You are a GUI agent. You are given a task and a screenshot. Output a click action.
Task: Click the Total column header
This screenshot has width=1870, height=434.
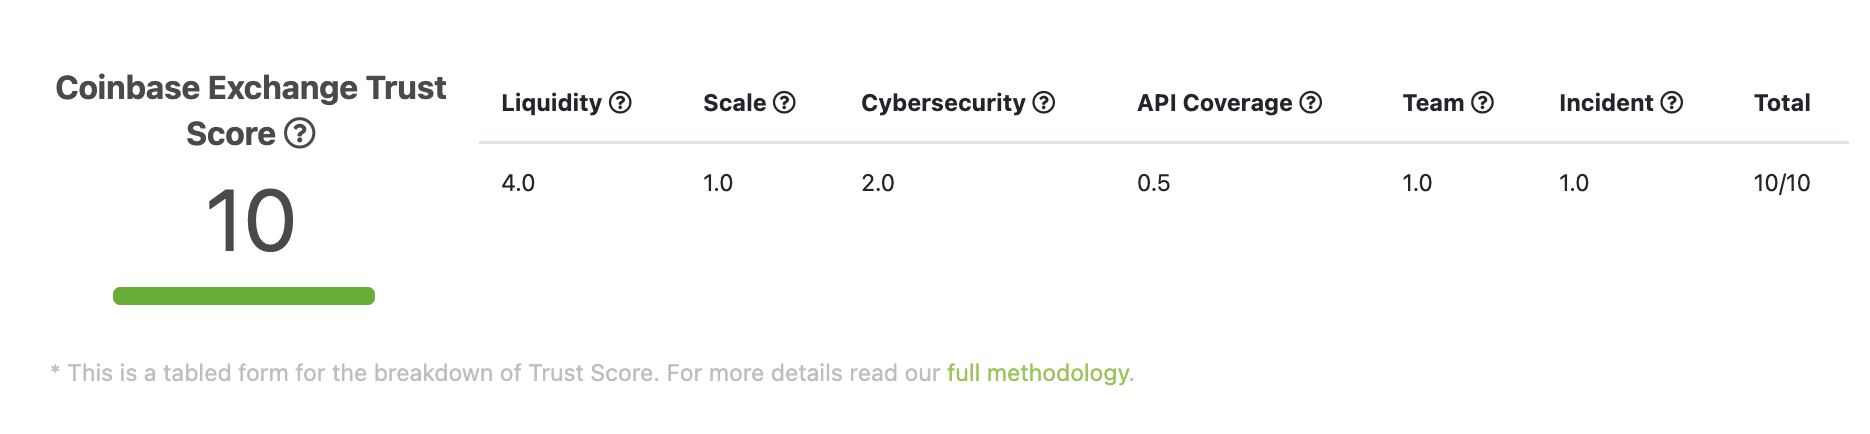tap(1781, 103)
